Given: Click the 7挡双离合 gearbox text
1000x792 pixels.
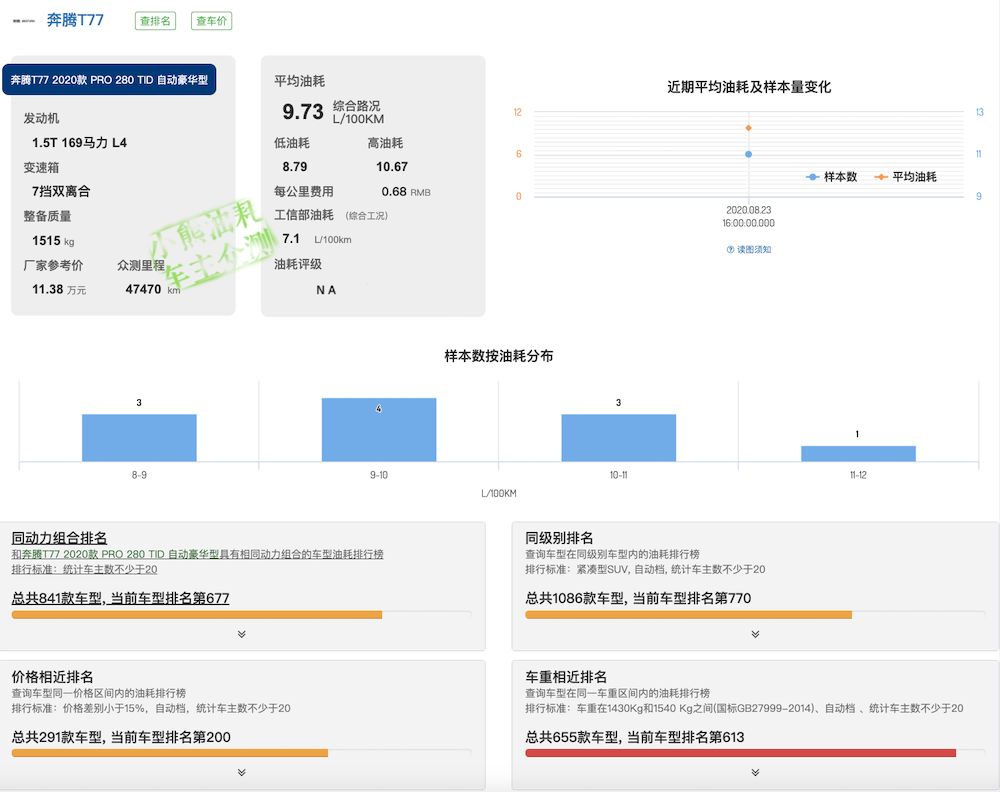Looking at the screenshot, I should (x=61, y=191).
